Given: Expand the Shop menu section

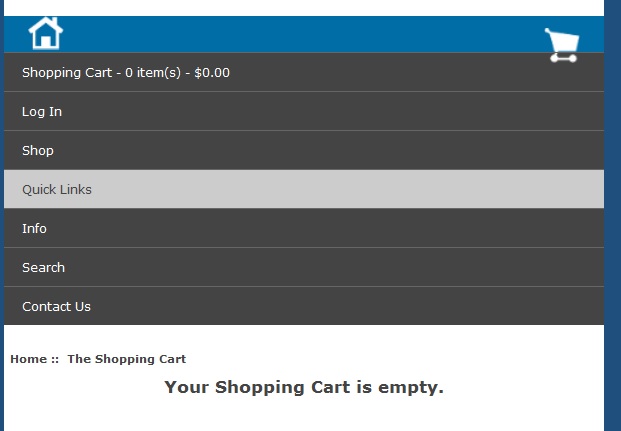Looking at the screenshot, I should pos(304,150).
